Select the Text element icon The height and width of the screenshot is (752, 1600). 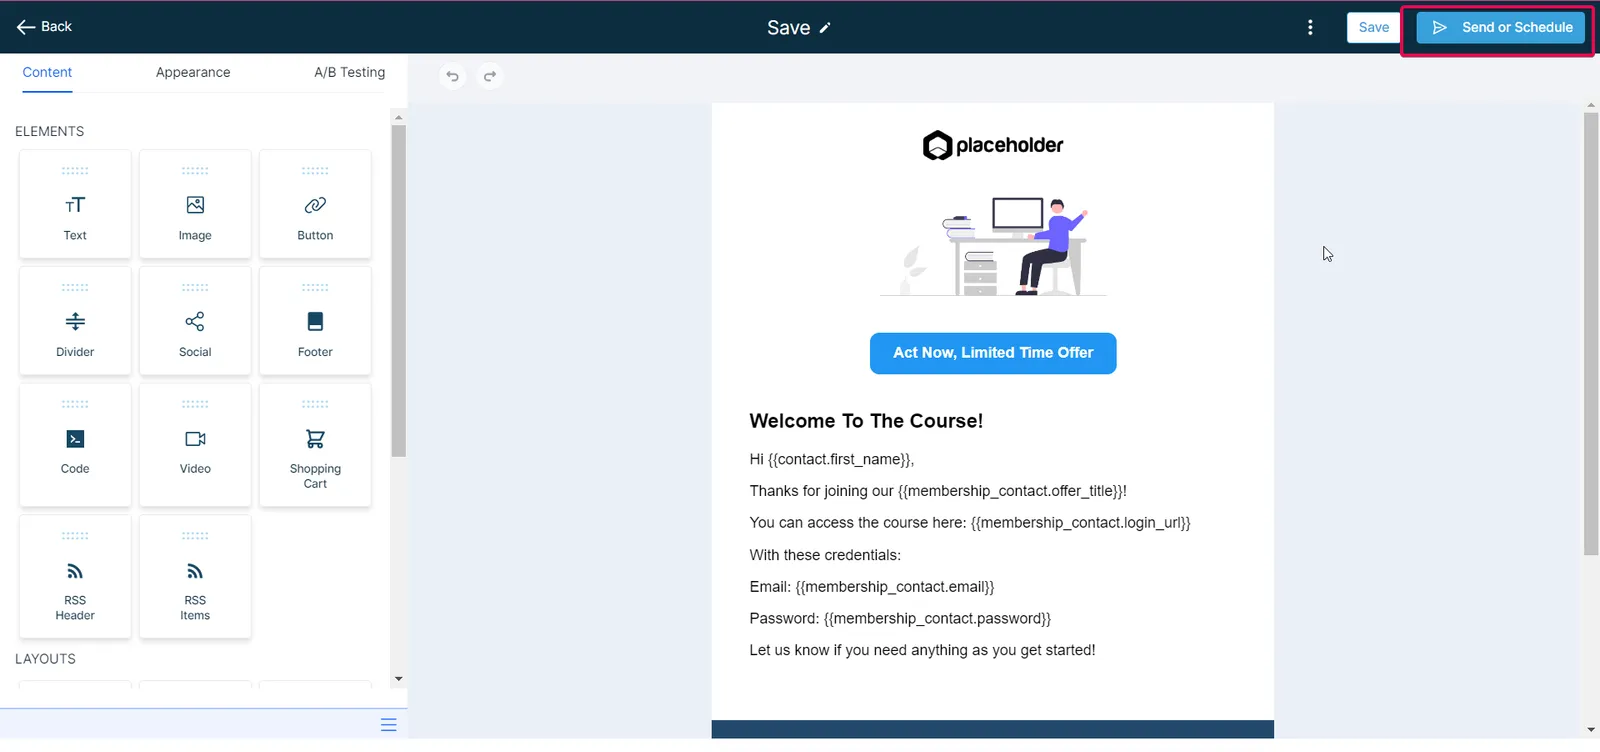(75, 205)
